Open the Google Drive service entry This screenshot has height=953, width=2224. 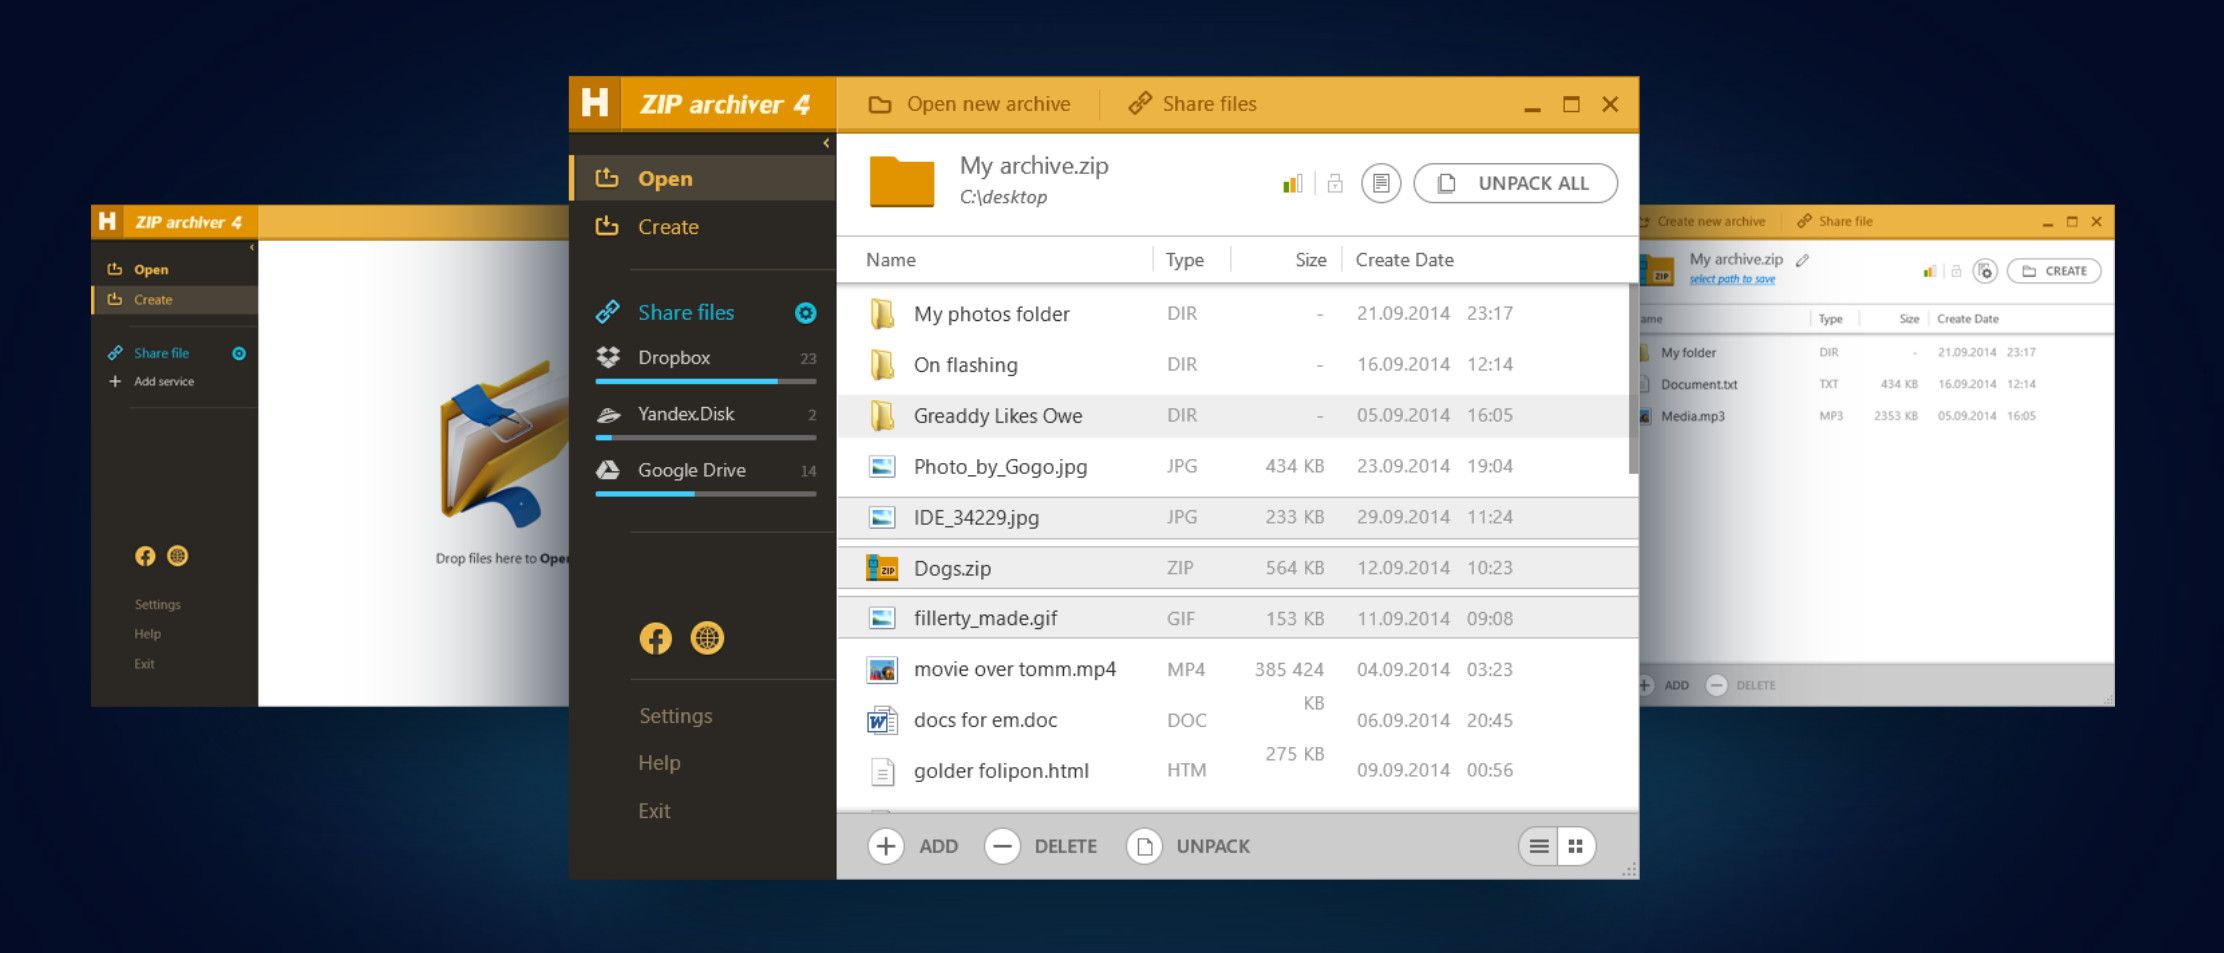pos(705,470)
